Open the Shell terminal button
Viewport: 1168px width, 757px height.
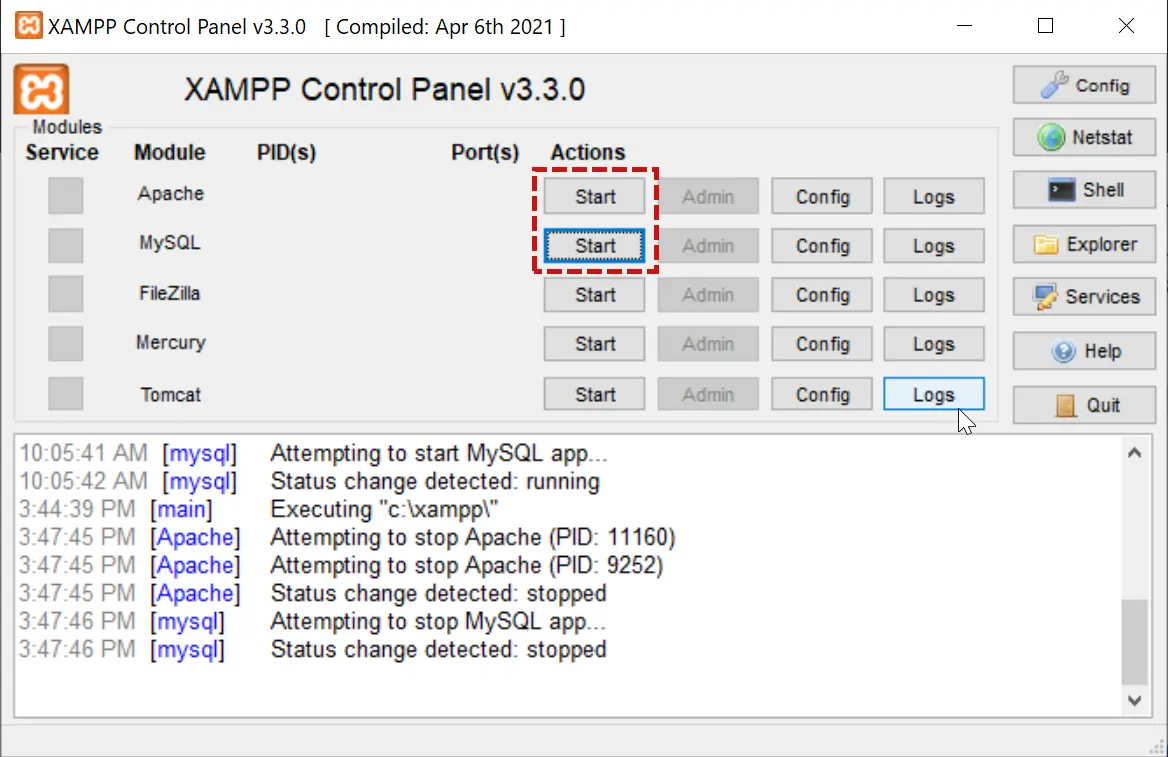(1084, 190)
